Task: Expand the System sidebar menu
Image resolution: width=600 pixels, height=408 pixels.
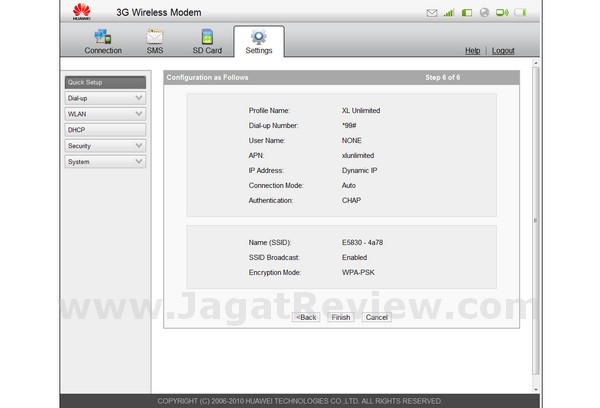Action: [105, 162]
